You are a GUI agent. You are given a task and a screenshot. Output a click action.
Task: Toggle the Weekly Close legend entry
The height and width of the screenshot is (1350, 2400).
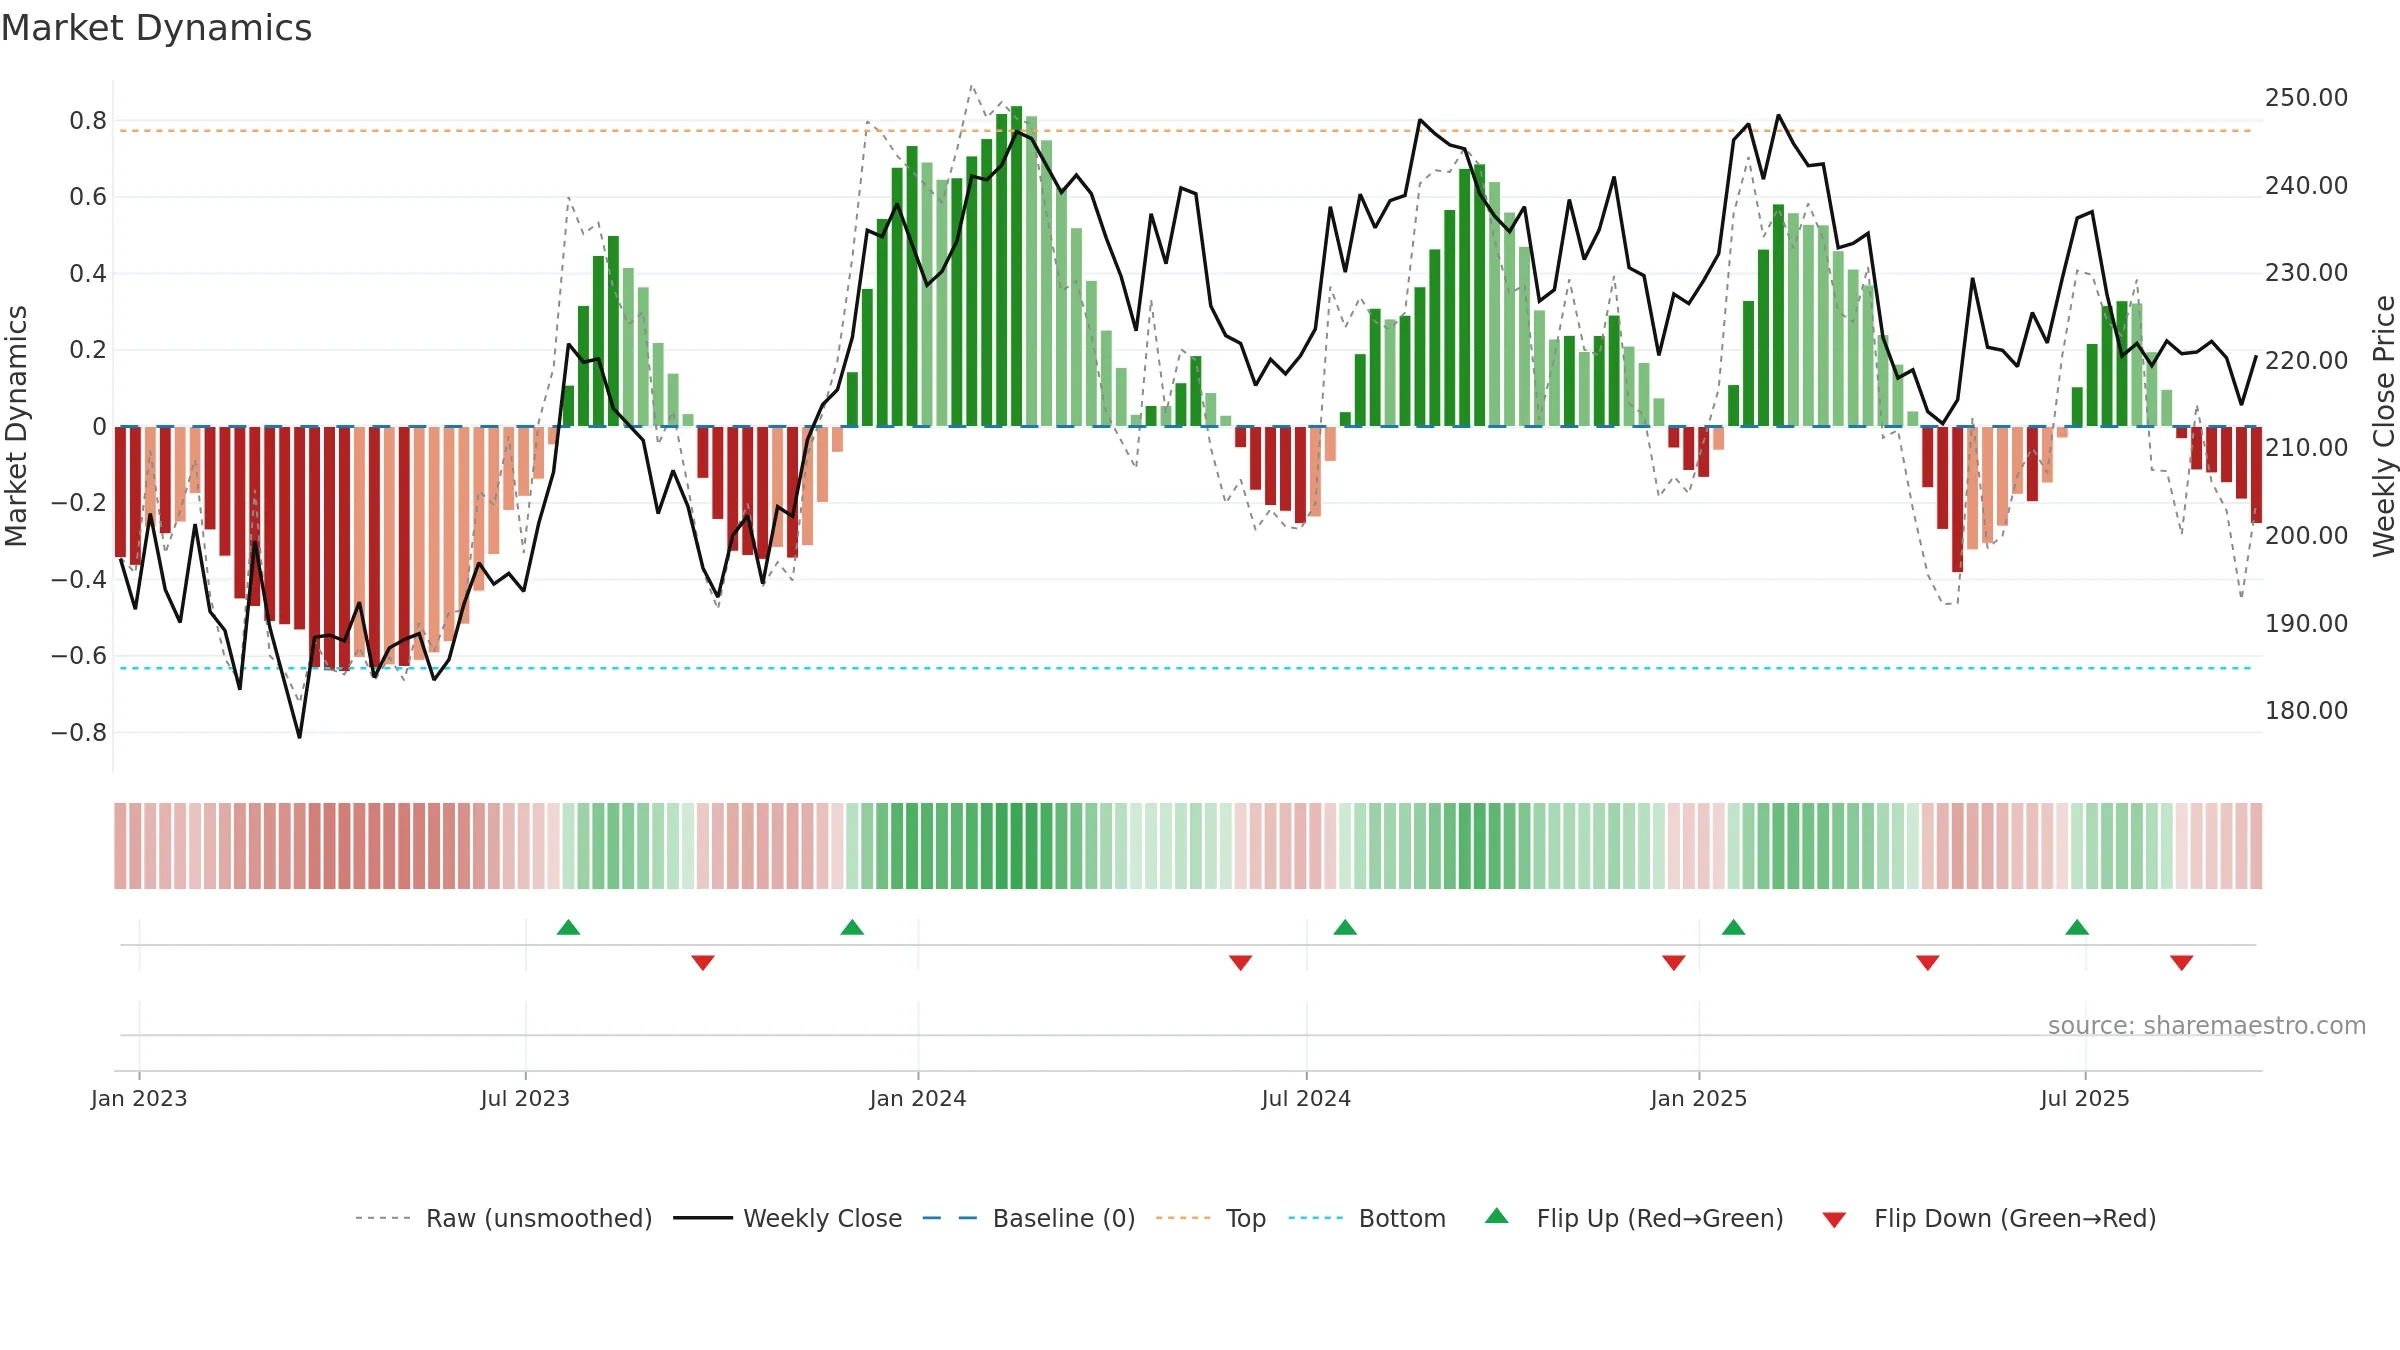787,1218
